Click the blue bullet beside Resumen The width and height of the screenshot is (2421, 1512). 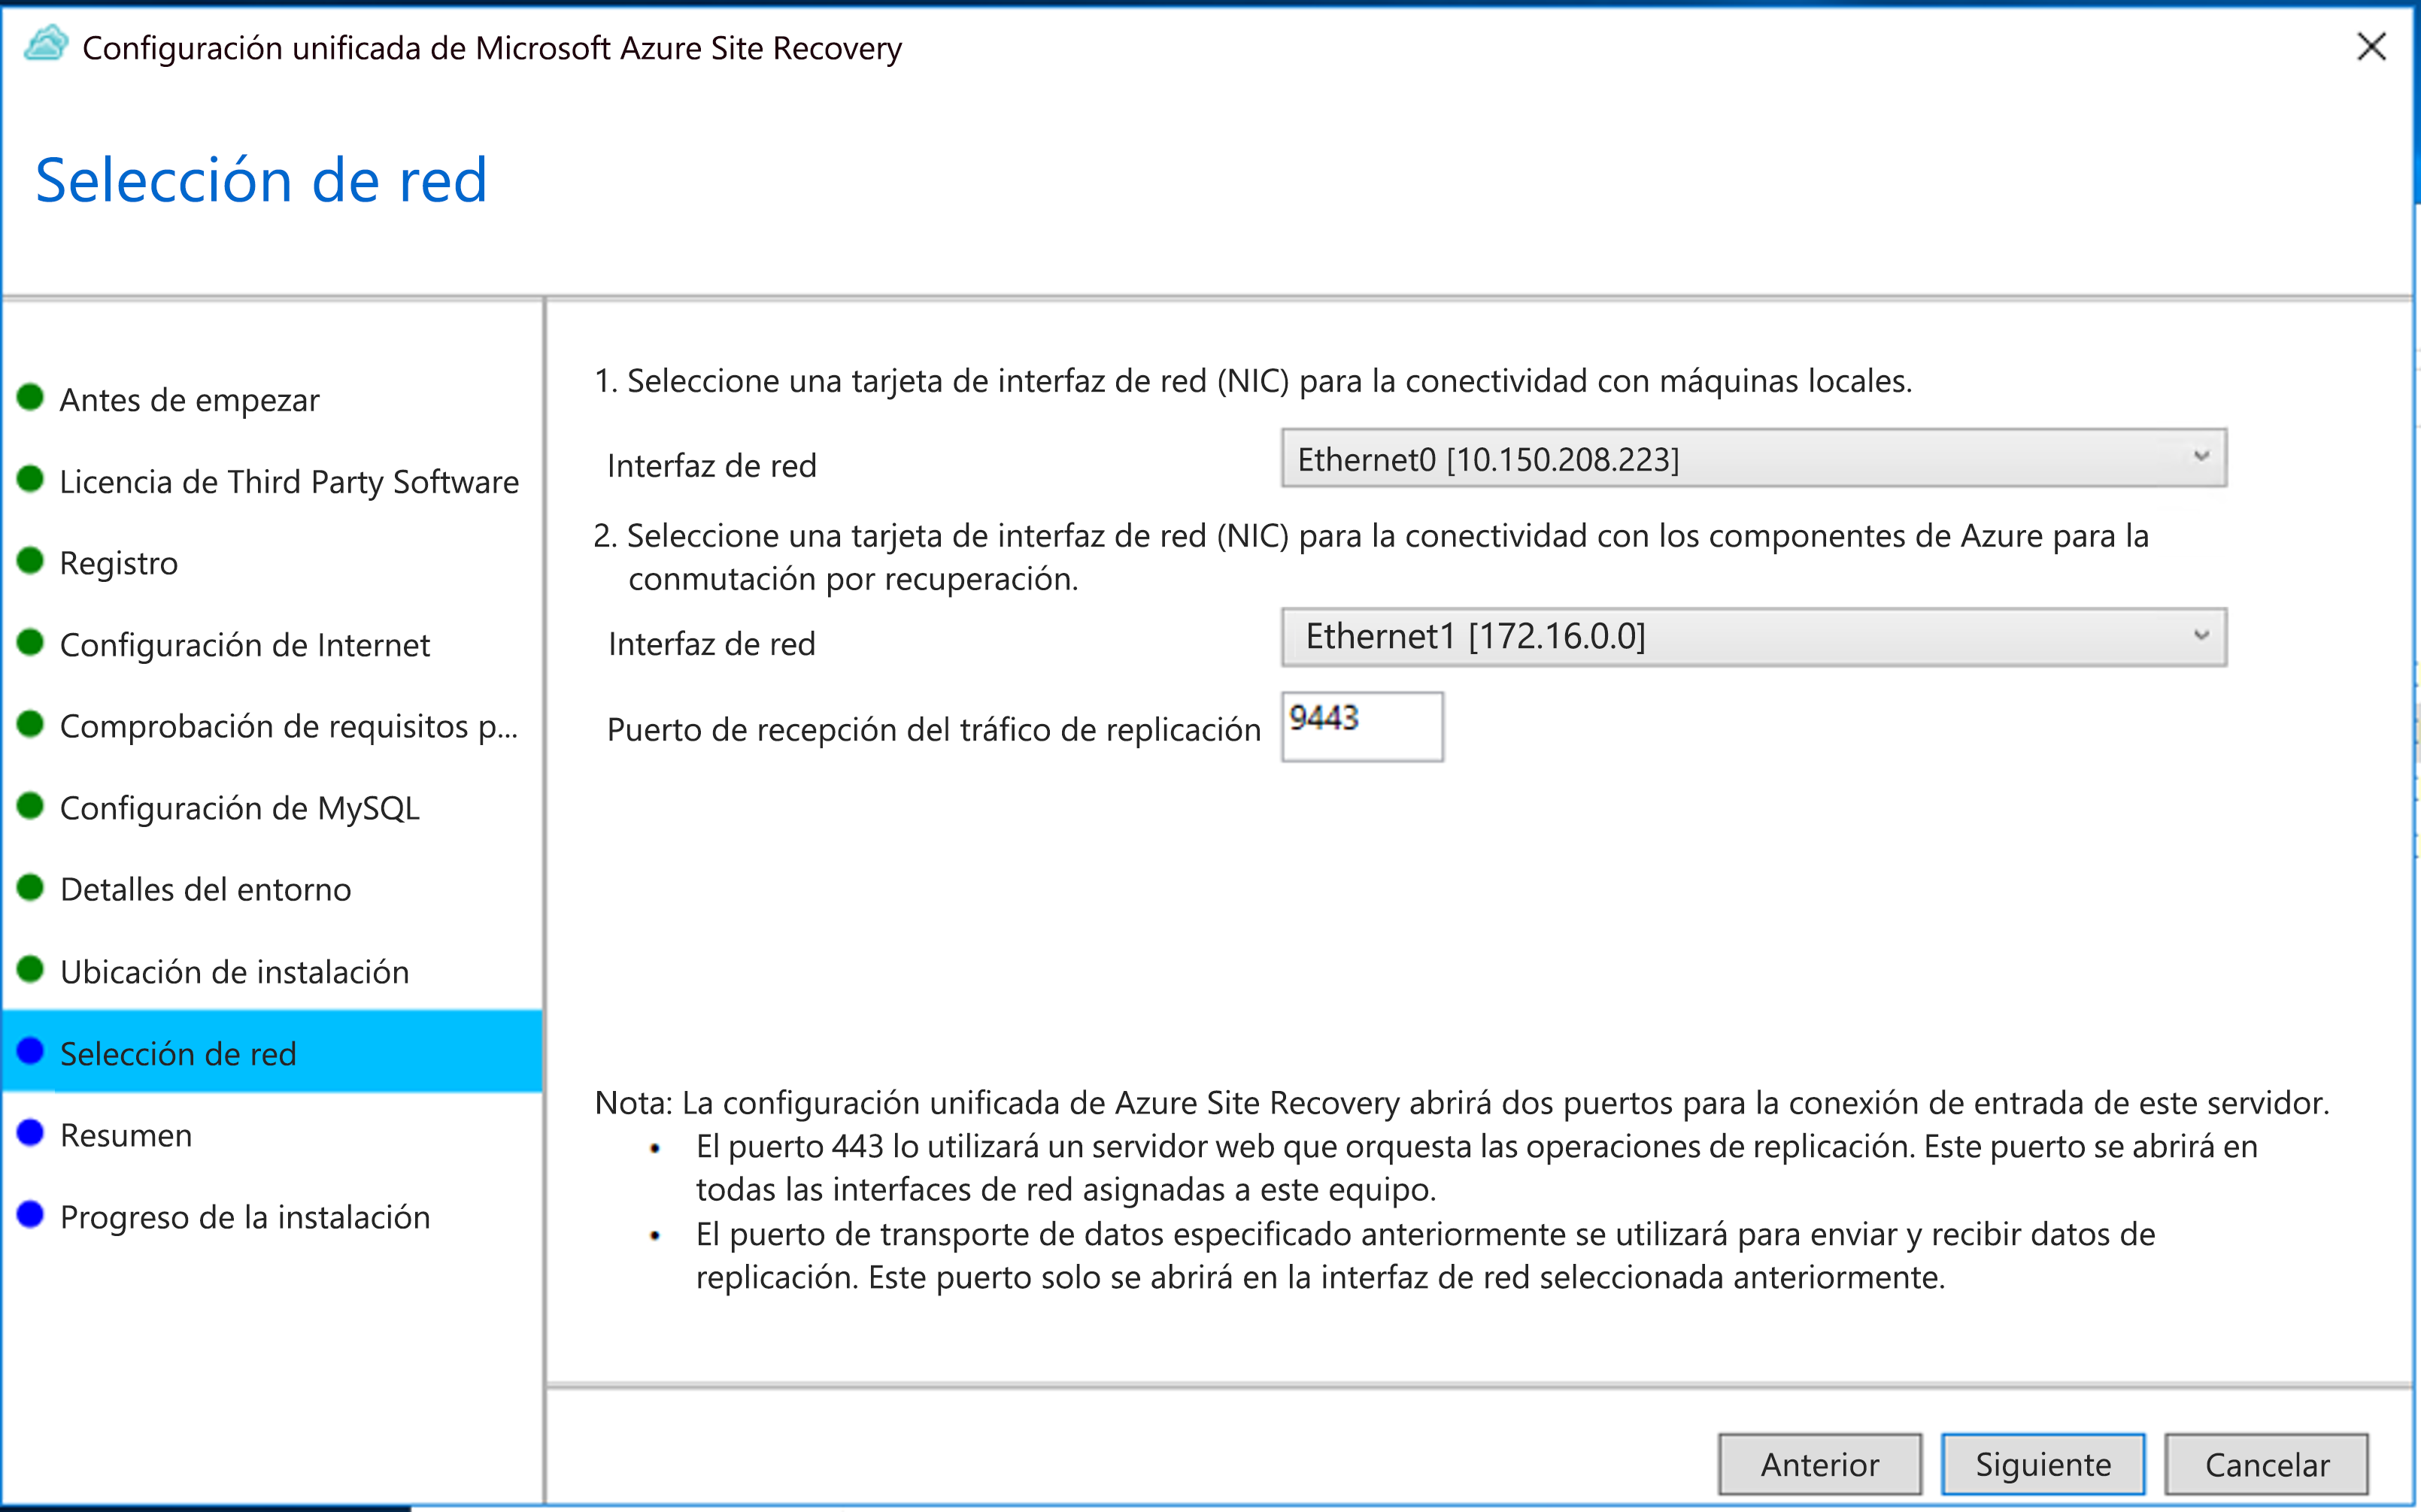click(30, 1132)
